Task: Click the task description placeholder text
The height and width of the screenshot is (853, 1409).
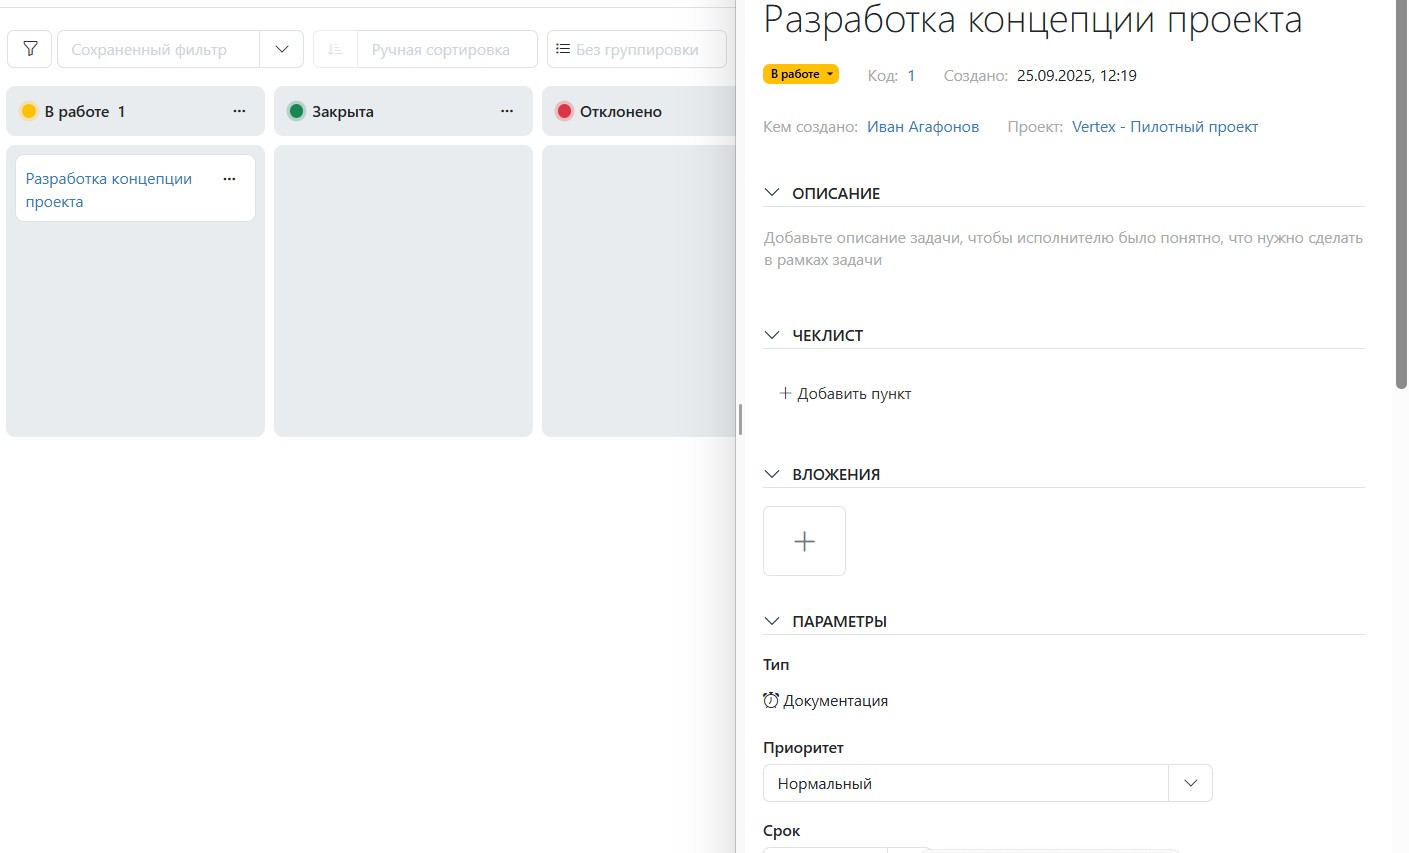Action: point(1062,249)
